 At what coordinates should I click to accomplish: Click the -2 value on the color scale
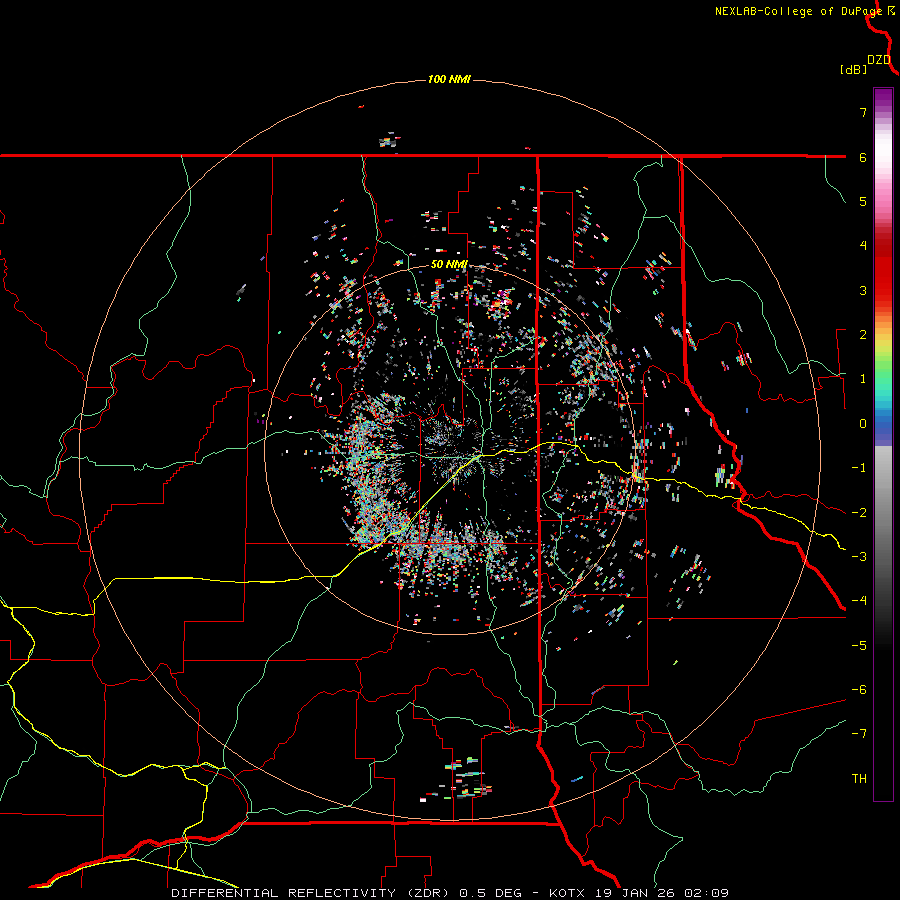(x=859, y=513)
